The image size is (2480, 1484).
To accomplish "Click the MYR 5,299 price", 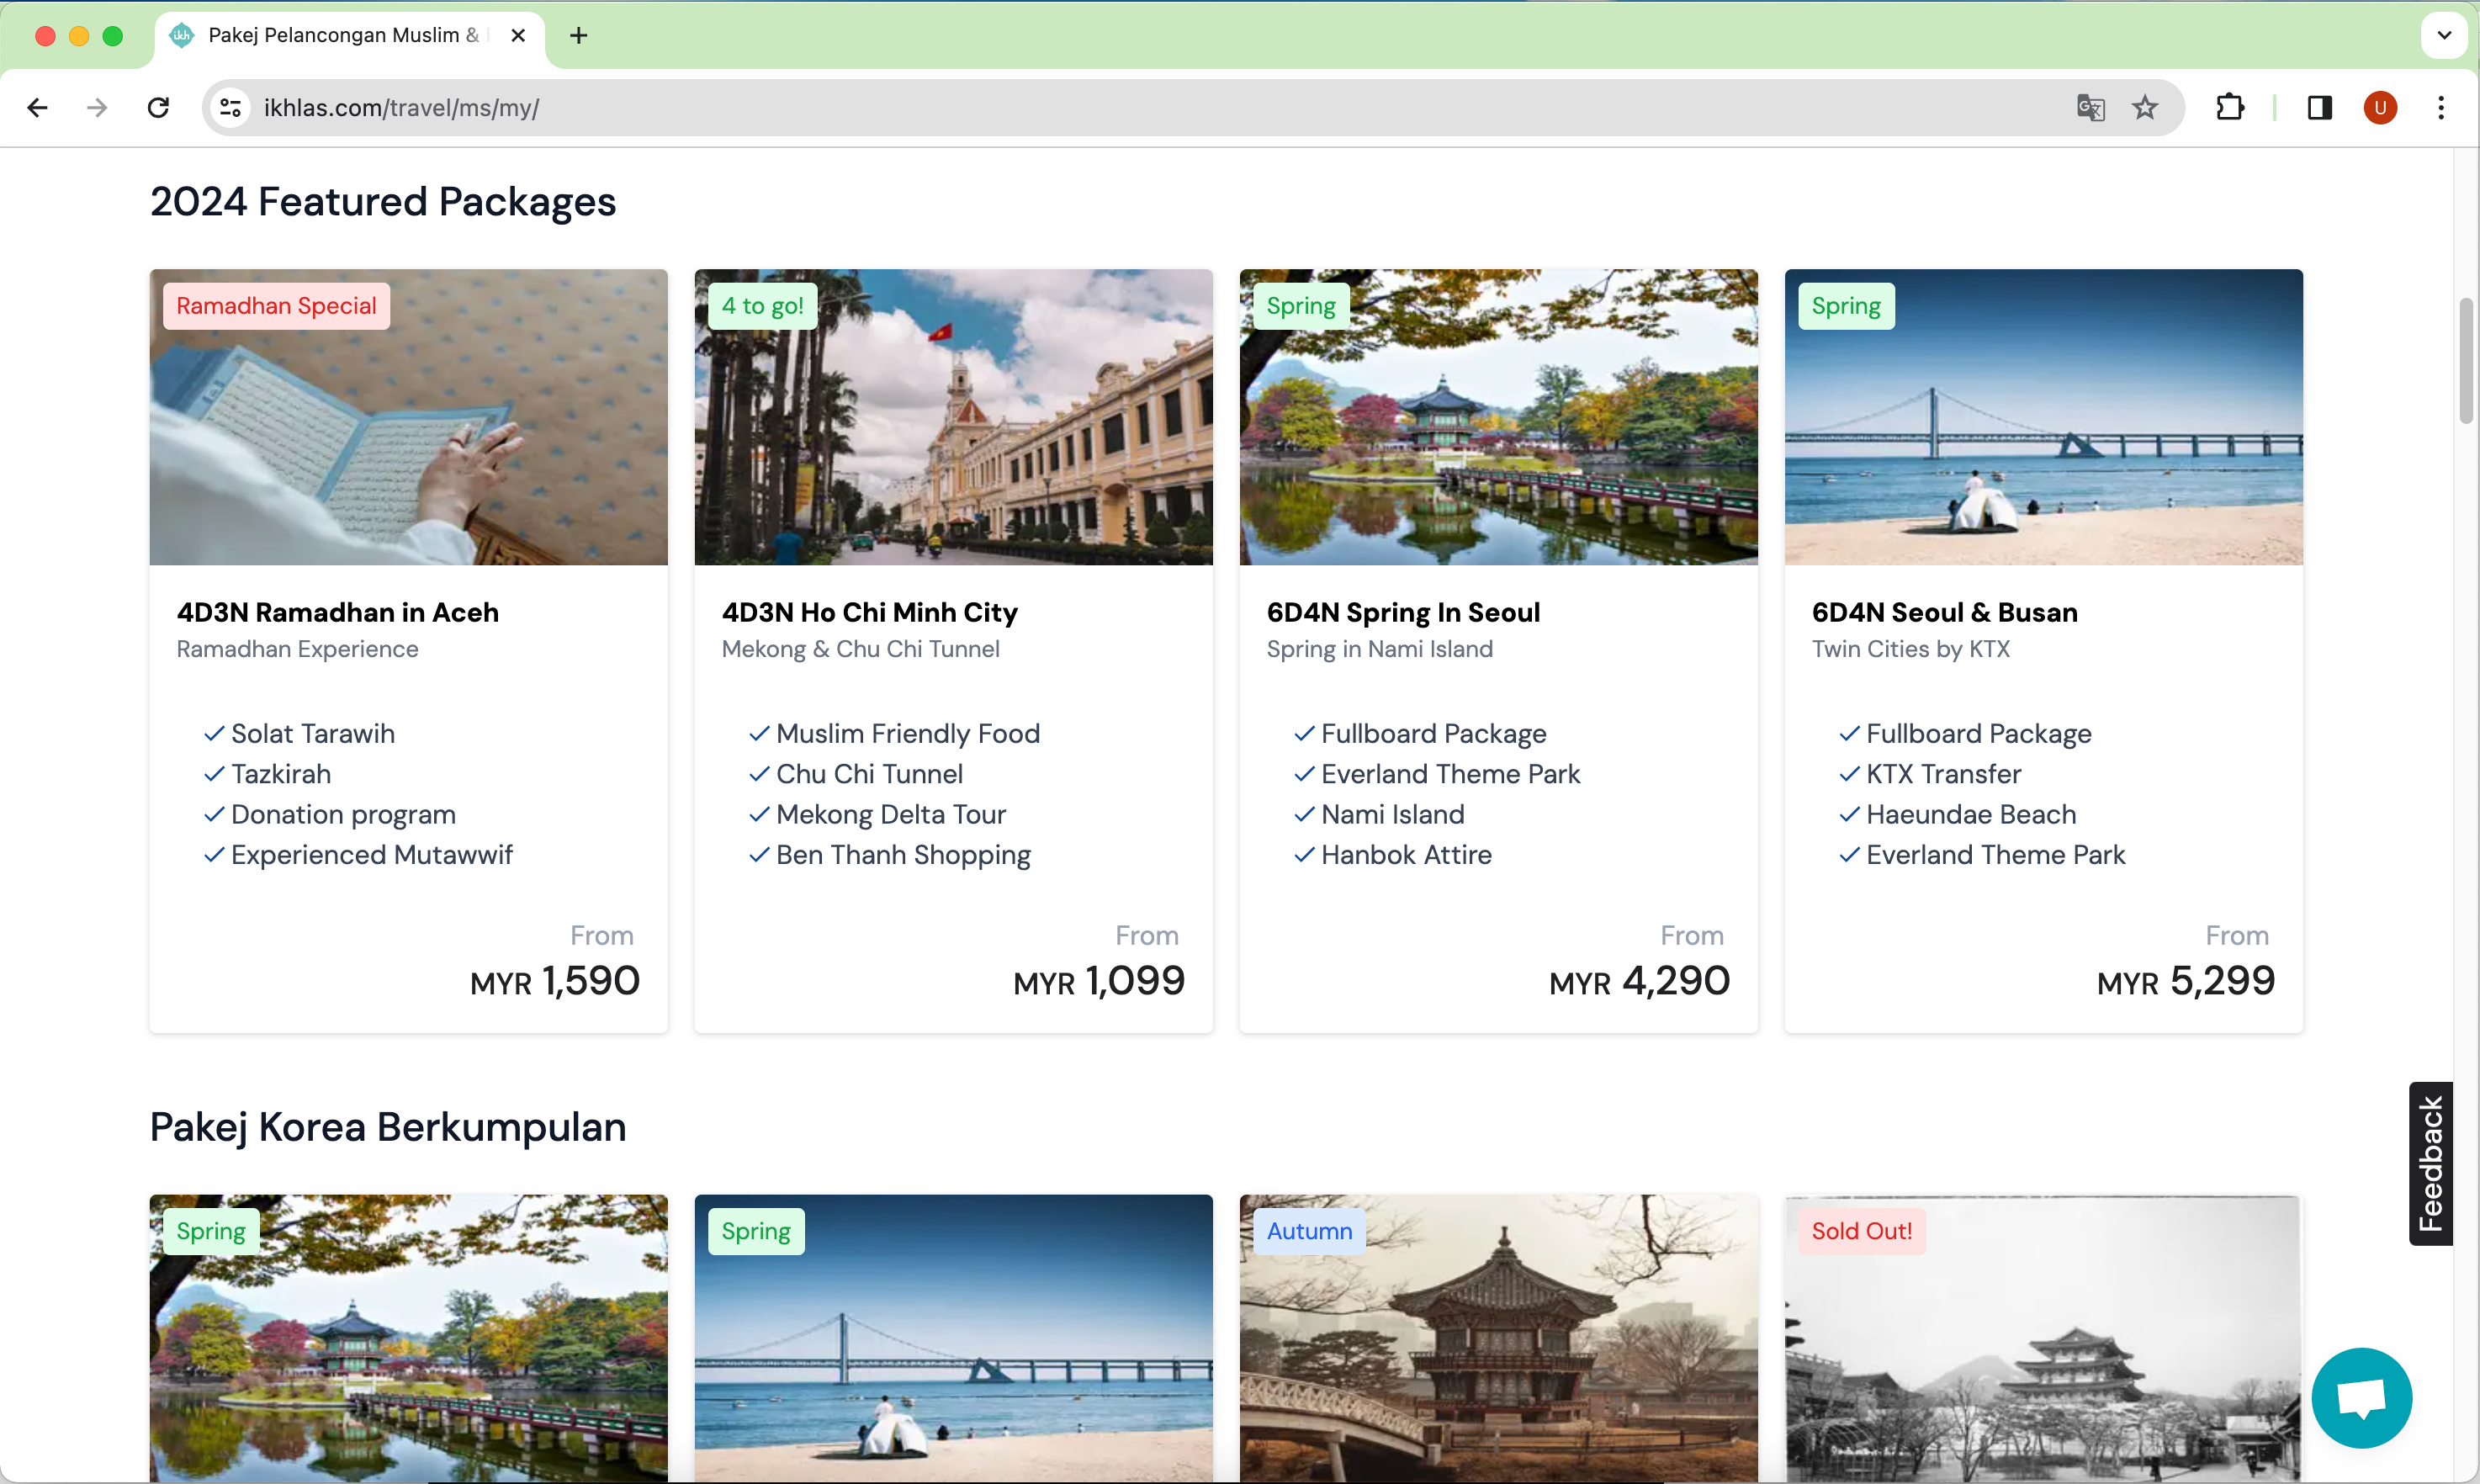I will (x=2186, y=981).
